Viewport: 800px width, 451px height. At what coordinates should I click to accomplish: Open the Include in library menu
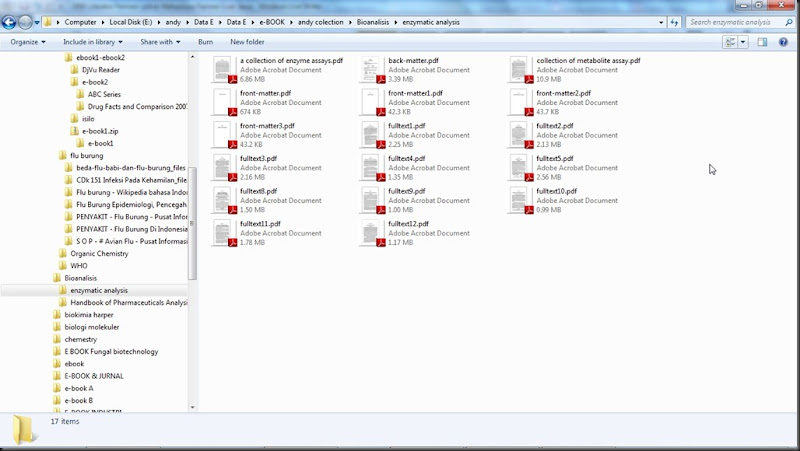tap(92, 42)
